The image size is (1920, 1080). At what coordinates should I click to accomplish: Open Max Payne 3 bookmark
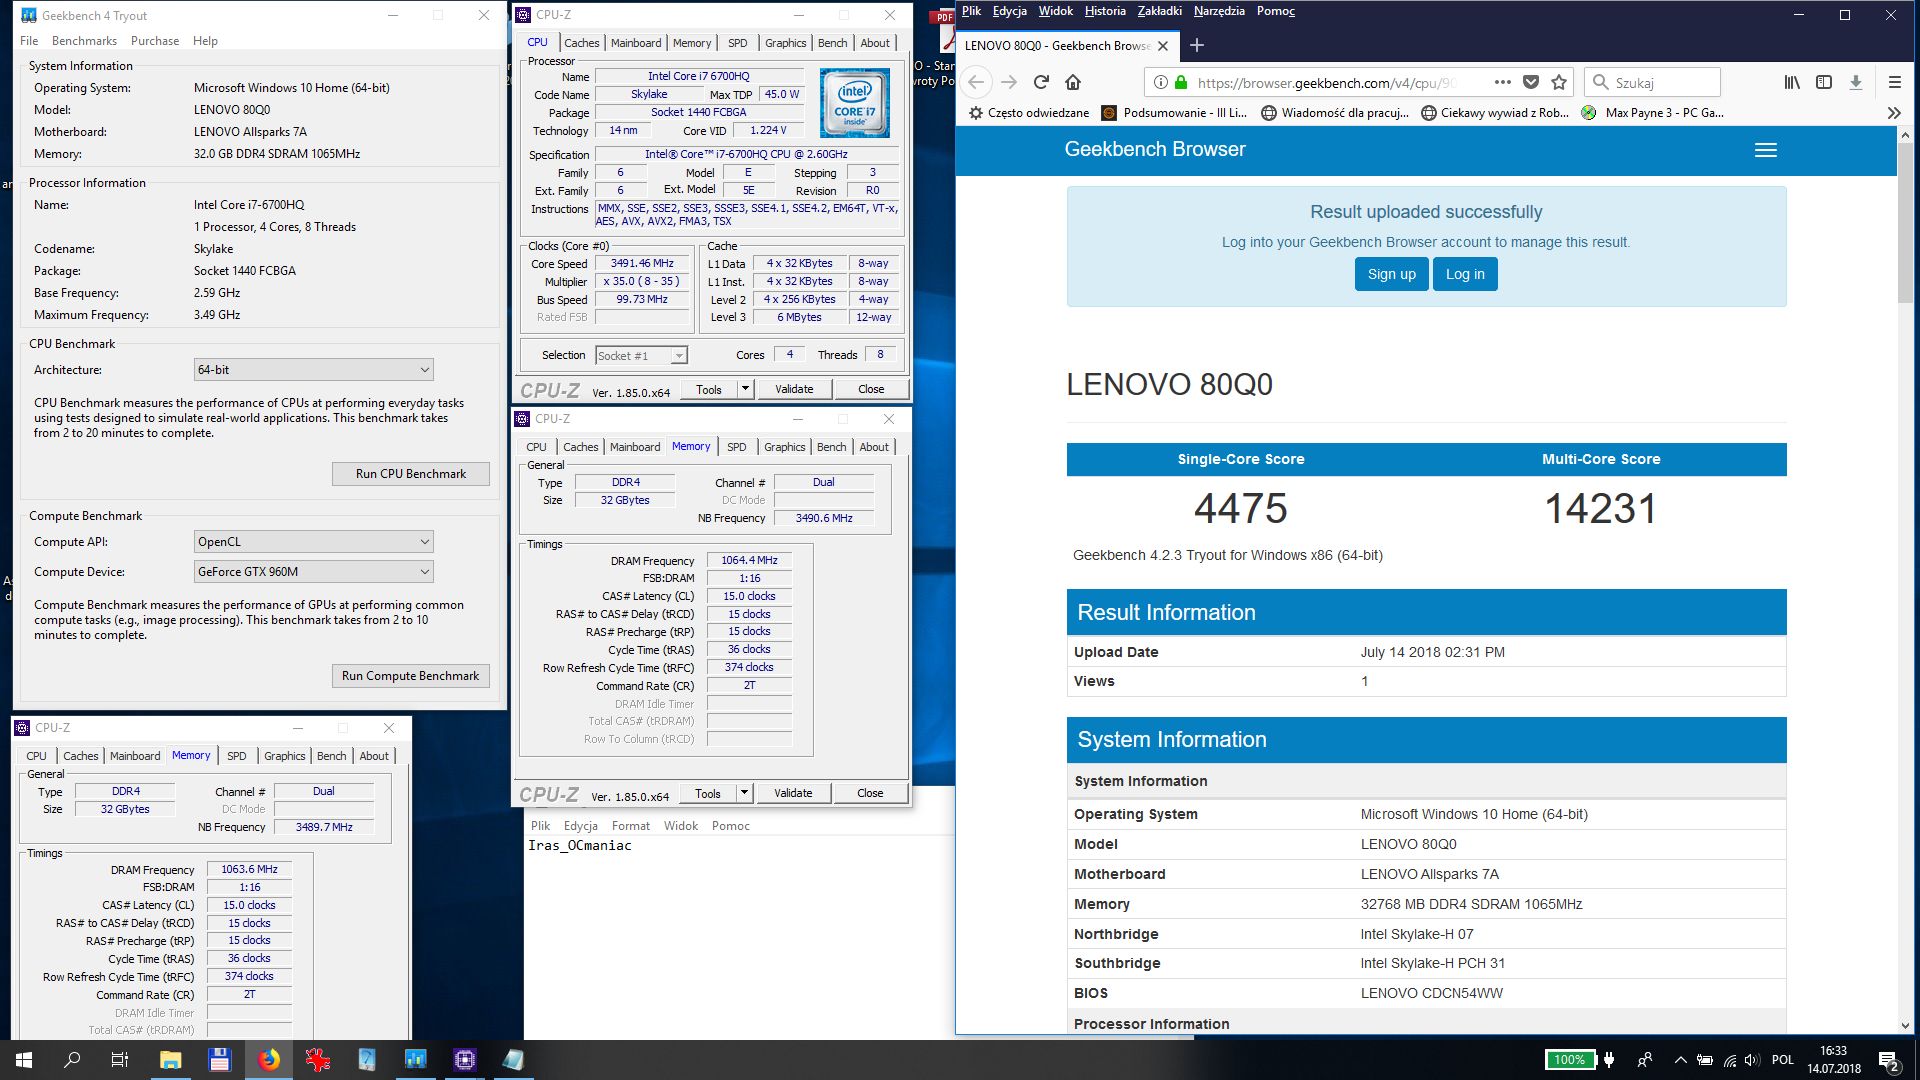tap(1652, 113)
